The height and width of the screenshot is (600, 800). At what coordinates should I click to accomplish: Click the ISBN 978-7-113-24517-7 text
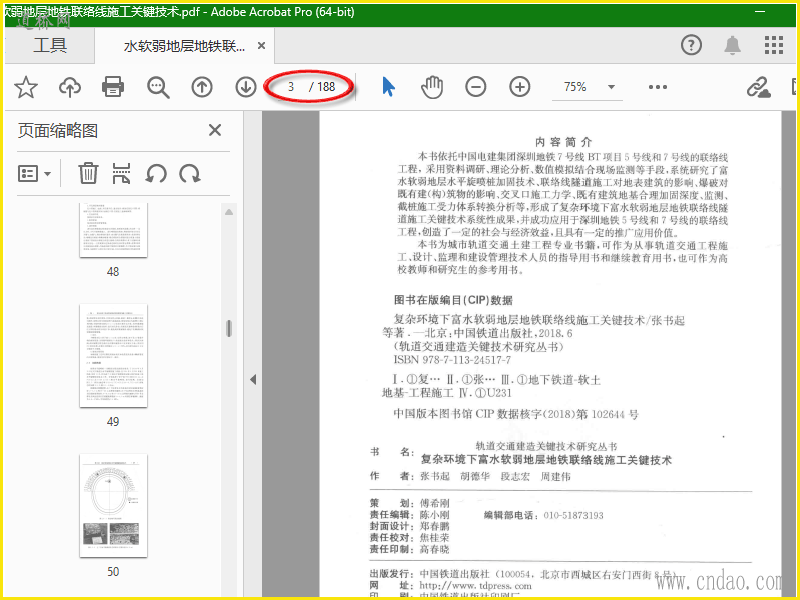click(452, 360)
